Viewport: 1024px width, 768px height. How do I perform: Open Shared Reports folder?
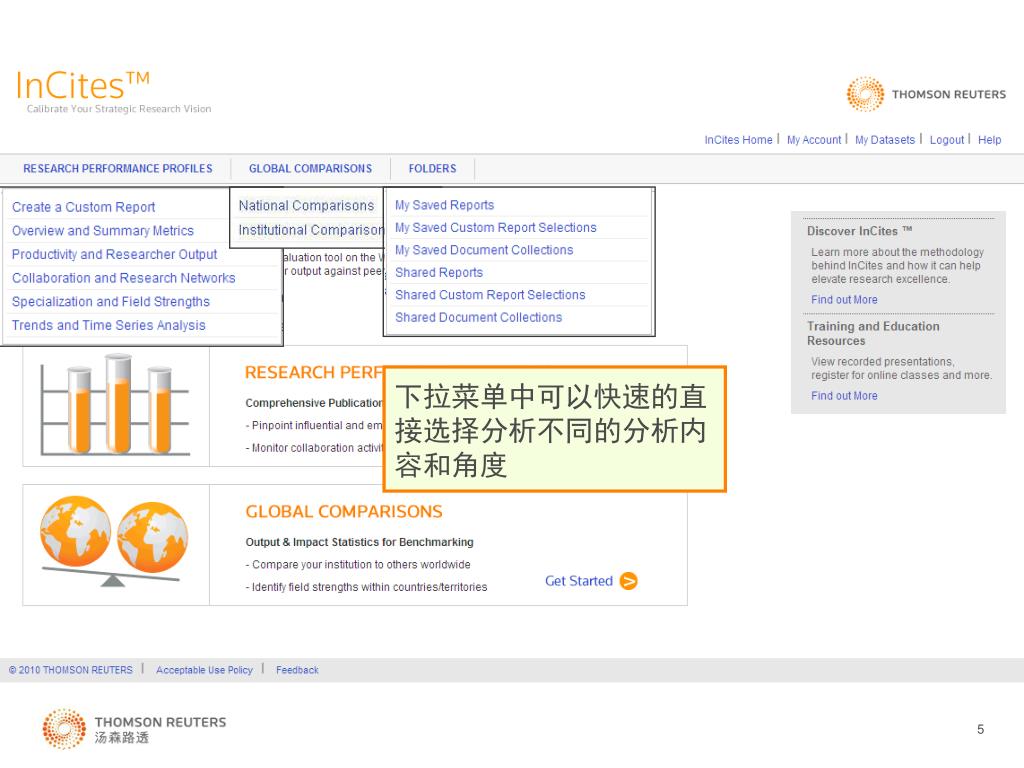pos(439,272)
